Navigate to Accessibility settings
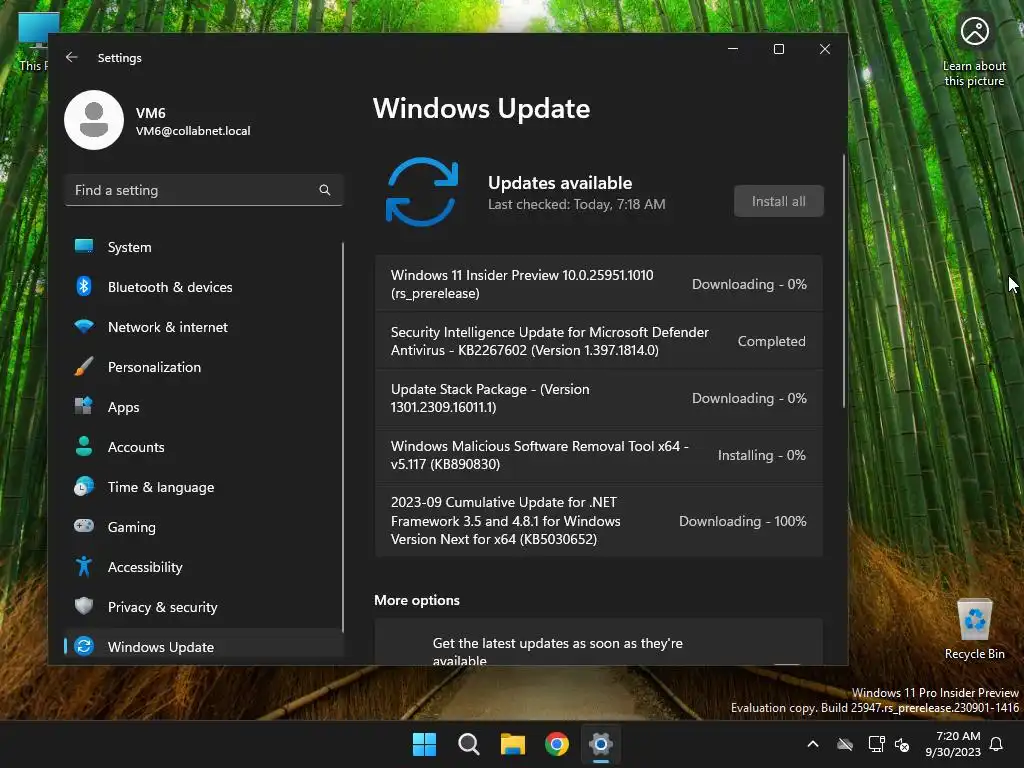Image resolution: width=1024 pixels, height=768 pixels. 204,567
